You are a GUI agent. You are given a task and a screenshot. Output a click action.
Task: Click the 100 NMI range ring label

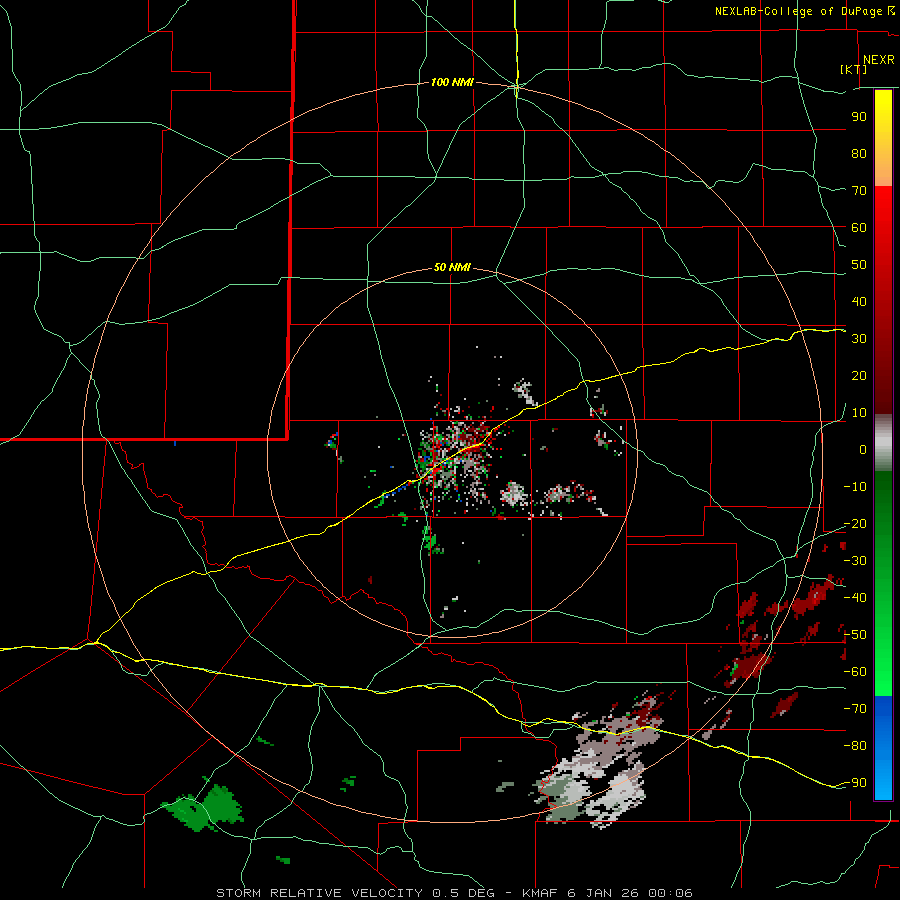click(452, 83)
